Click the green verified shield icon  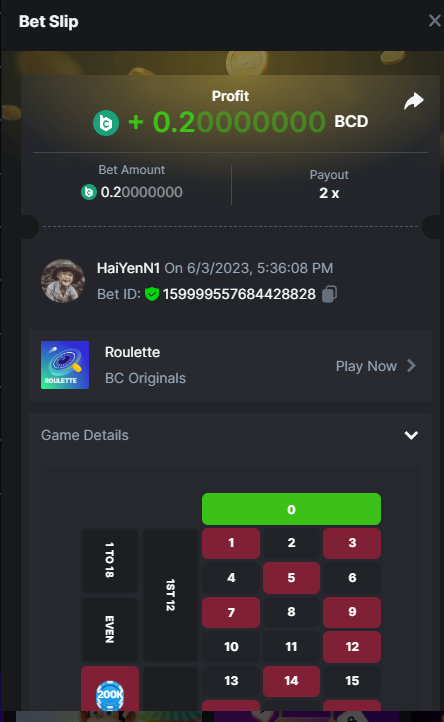[152, 294]
